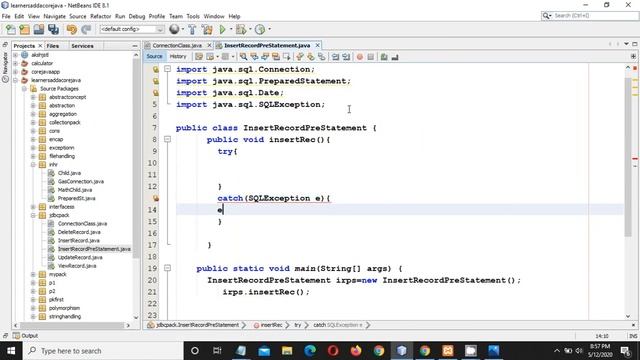The width and height of the screenshot is (640, 360).
Task: Click the Redo toolbar icon
Action: [x=86, y=29]
